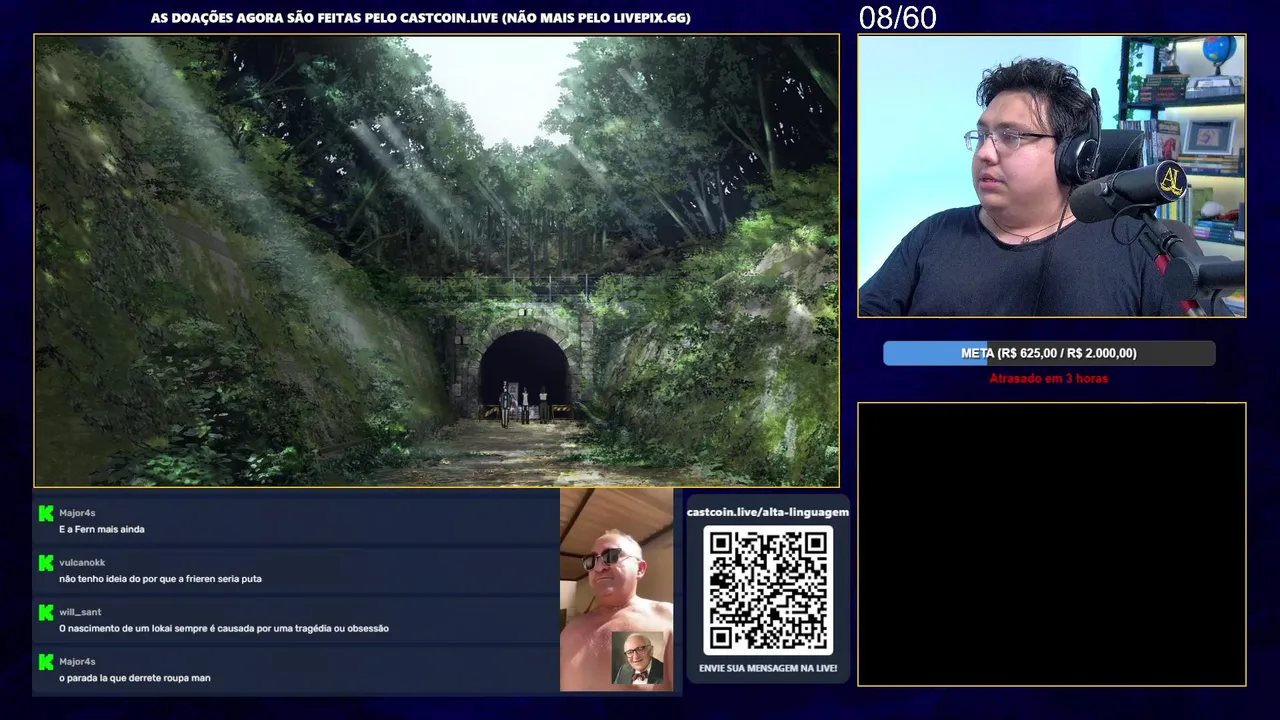The image size is (1280, 720).
Task: Click the Kick icon beside Major4s's first message
Action: point(46,513)
